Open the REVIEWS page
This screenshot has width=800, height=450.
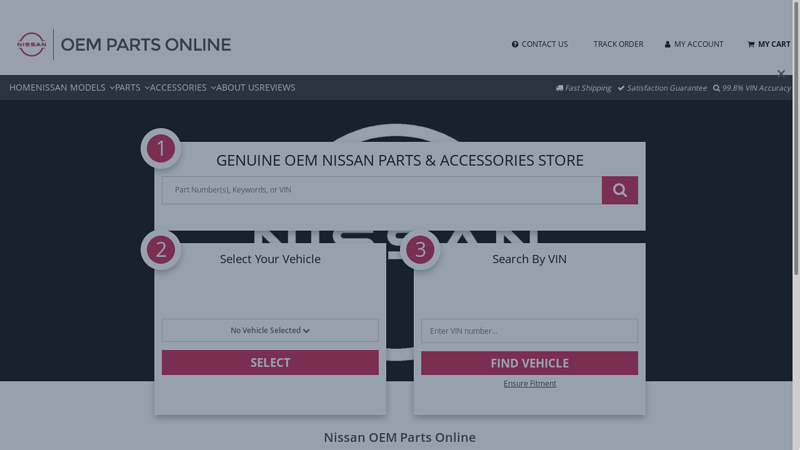pyautogui.click(x=278, y=88)
